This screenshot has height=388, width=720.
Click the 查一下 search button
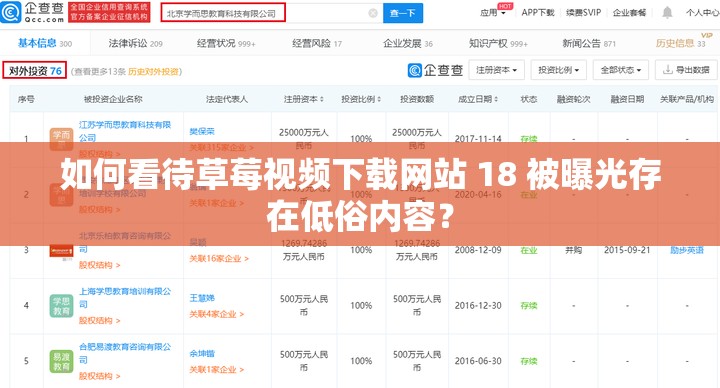coord(403,13)
